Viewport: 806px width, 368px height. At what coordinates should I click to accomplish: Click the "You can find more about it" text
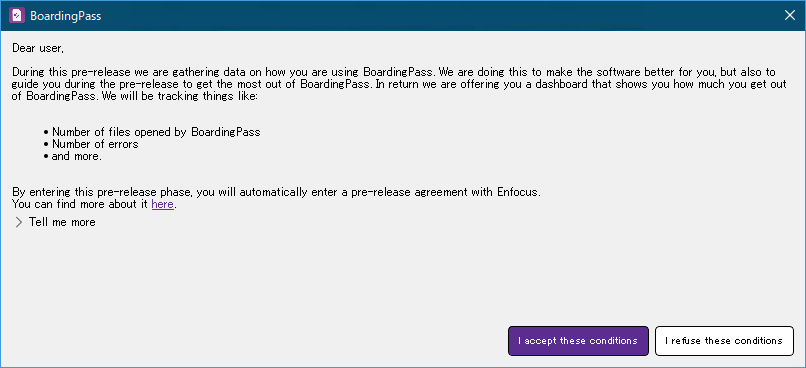click(x=80, y=205)
